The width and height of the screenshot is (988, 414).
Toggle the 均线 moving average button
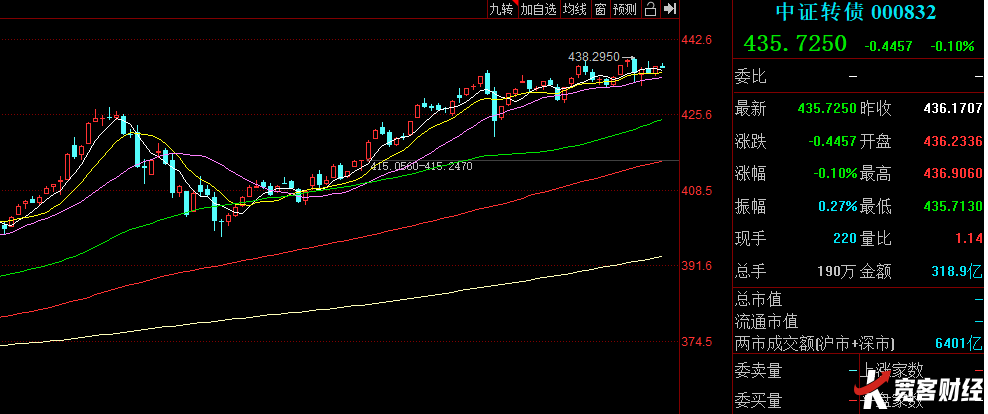[575, 9]
